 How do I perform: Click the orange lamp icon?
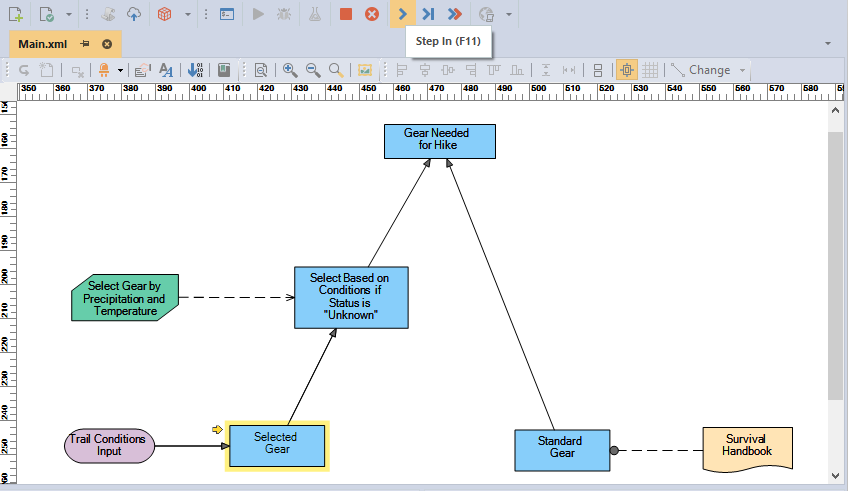click(104, 70)
